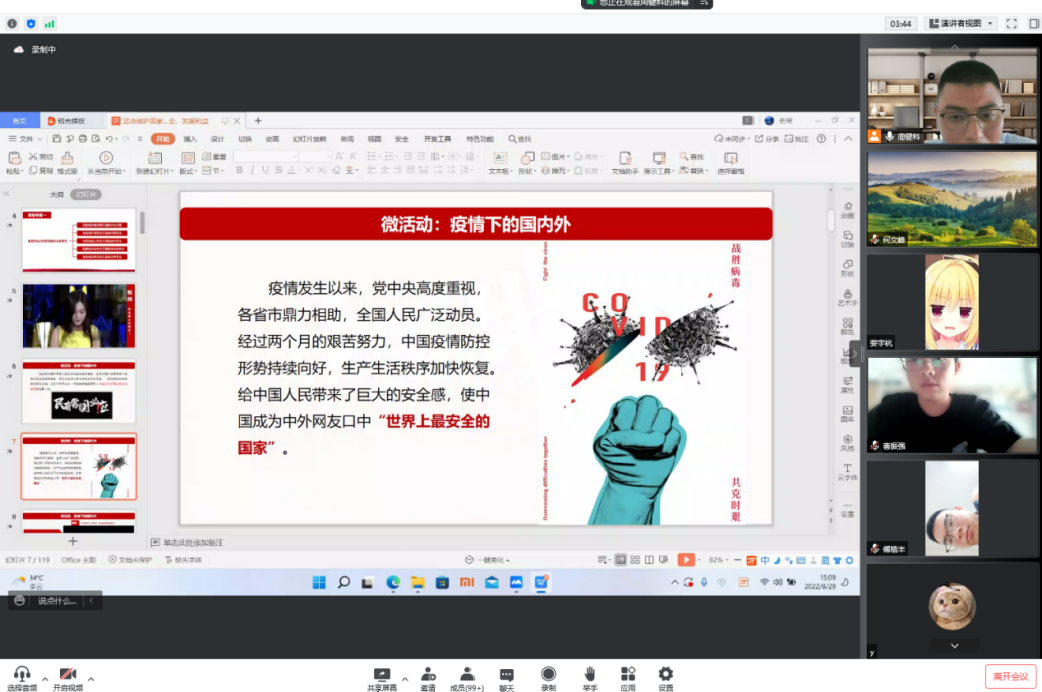Image resolution: width=1042 pixels, height=692 pixels.
Task: Open the 邀请 invite icon
Action: [x=428, y=675]
